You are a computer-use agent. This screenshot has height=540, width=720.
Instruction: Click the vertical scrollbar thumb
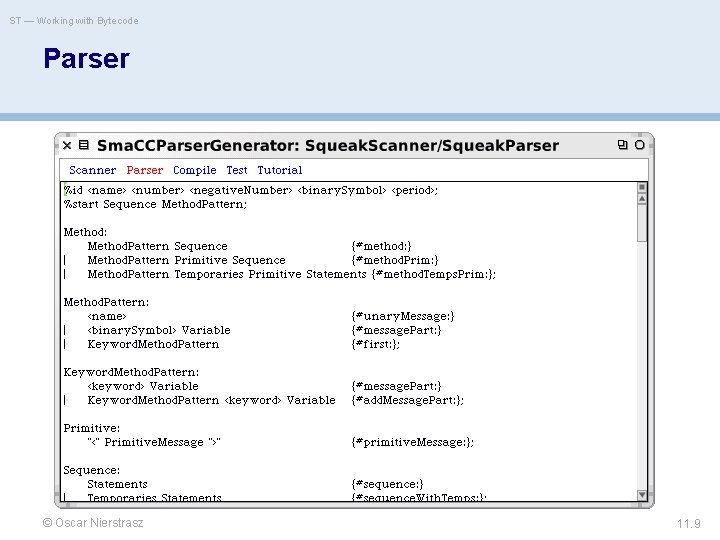642,223
